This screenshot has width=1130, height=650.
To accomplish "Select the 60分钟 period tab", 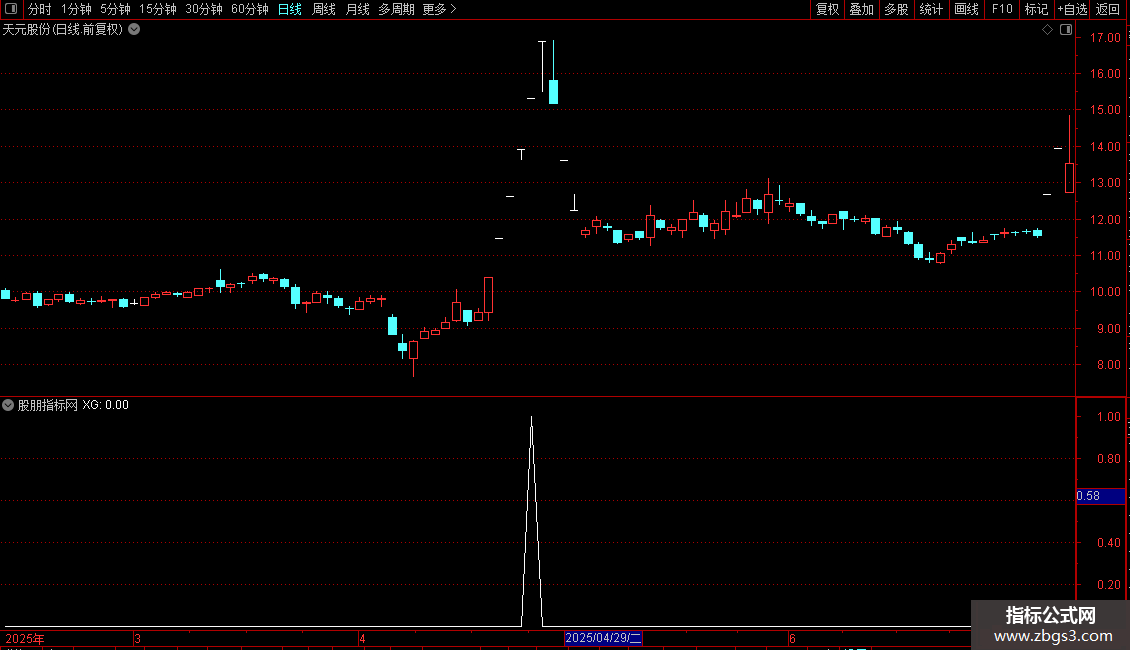I will (249, 9).
